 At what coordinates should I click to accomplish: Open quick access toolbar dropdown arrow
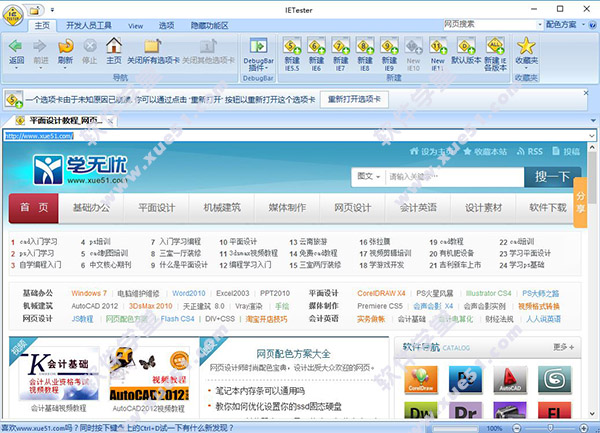point(52,10)
